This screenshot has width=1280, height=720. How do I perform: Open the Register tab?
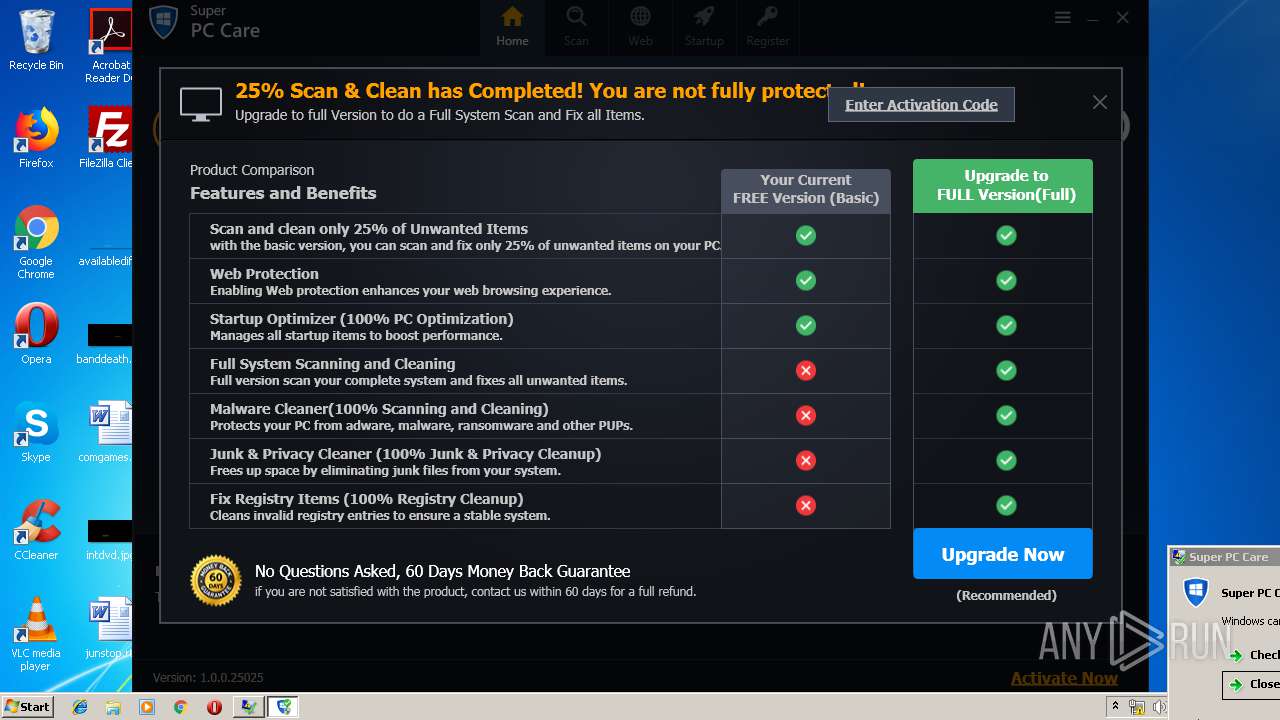[768, 27]
